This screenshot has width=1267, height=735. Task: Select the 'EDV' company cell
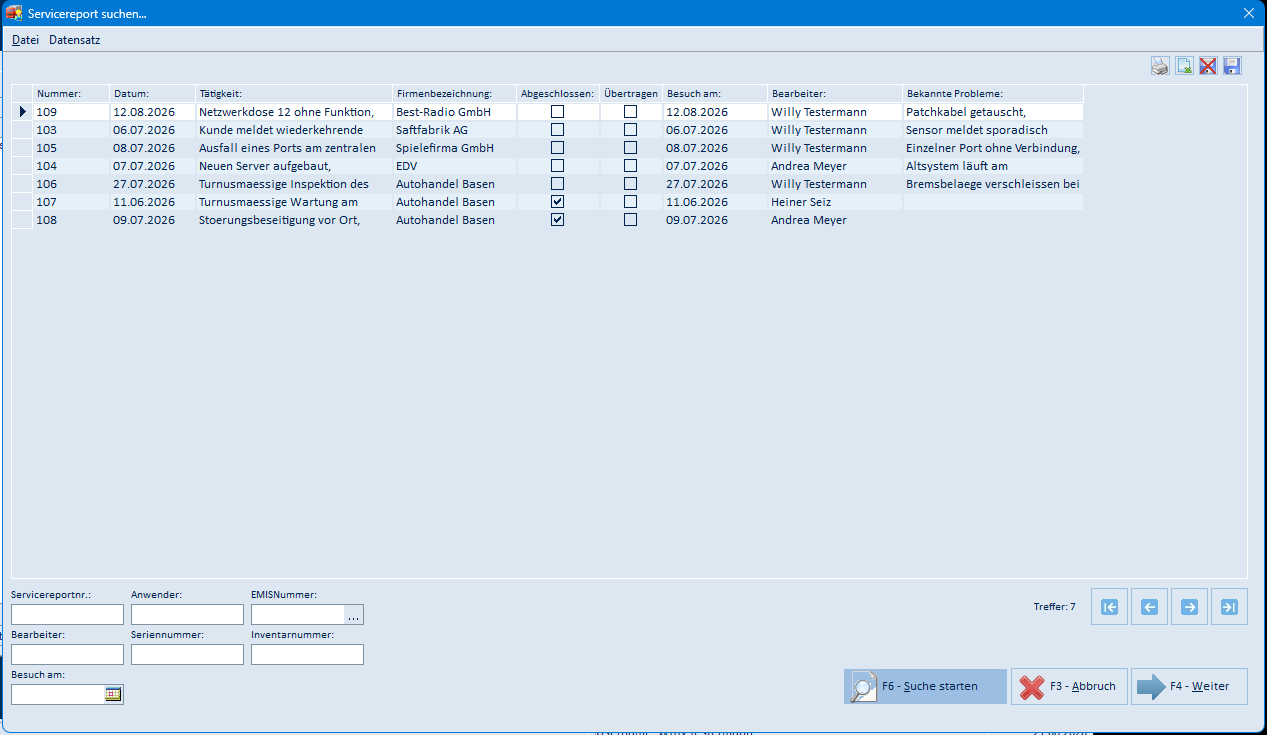[x=455, y=166]
